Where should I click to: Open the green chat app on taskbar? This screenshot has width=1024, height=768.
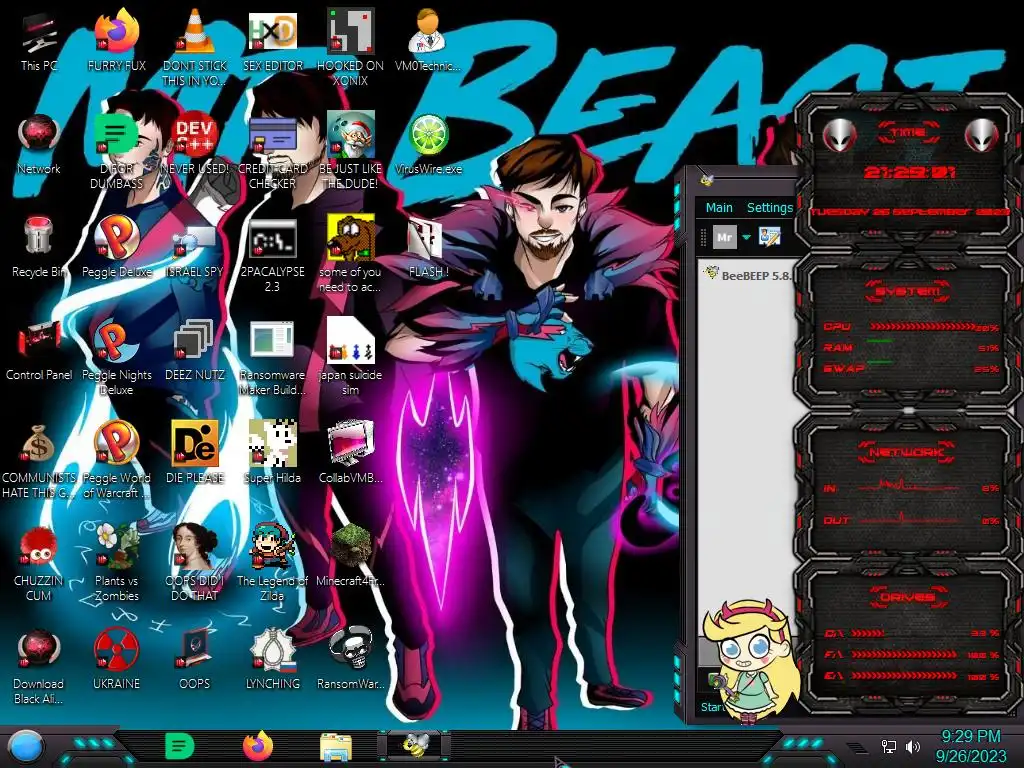180,746
